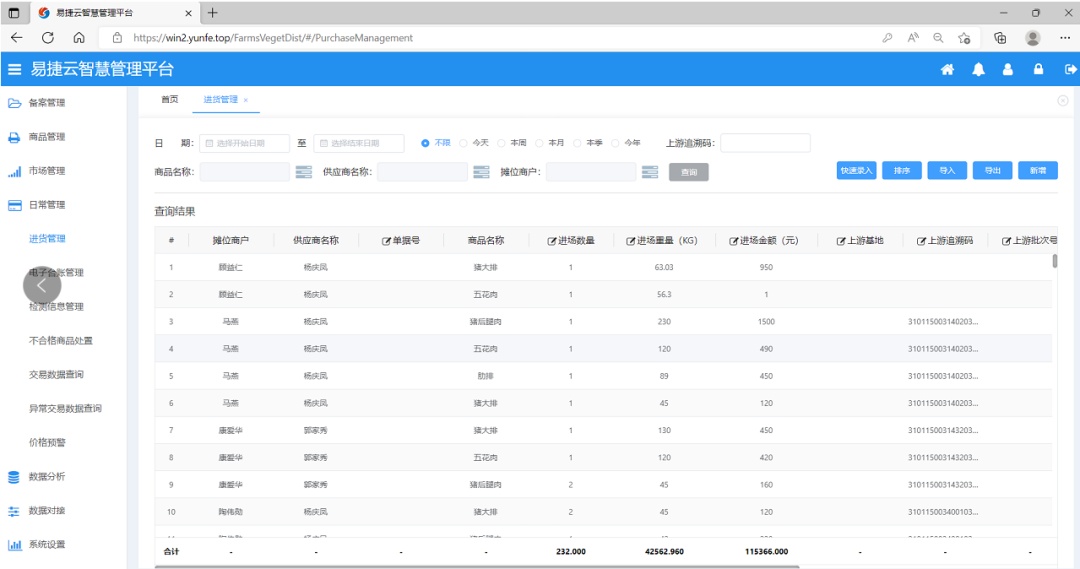Screen dimensions: 1080x569
Task: Click the table's vertical scrollbar thumb
Action: (x=1055, y=261)
